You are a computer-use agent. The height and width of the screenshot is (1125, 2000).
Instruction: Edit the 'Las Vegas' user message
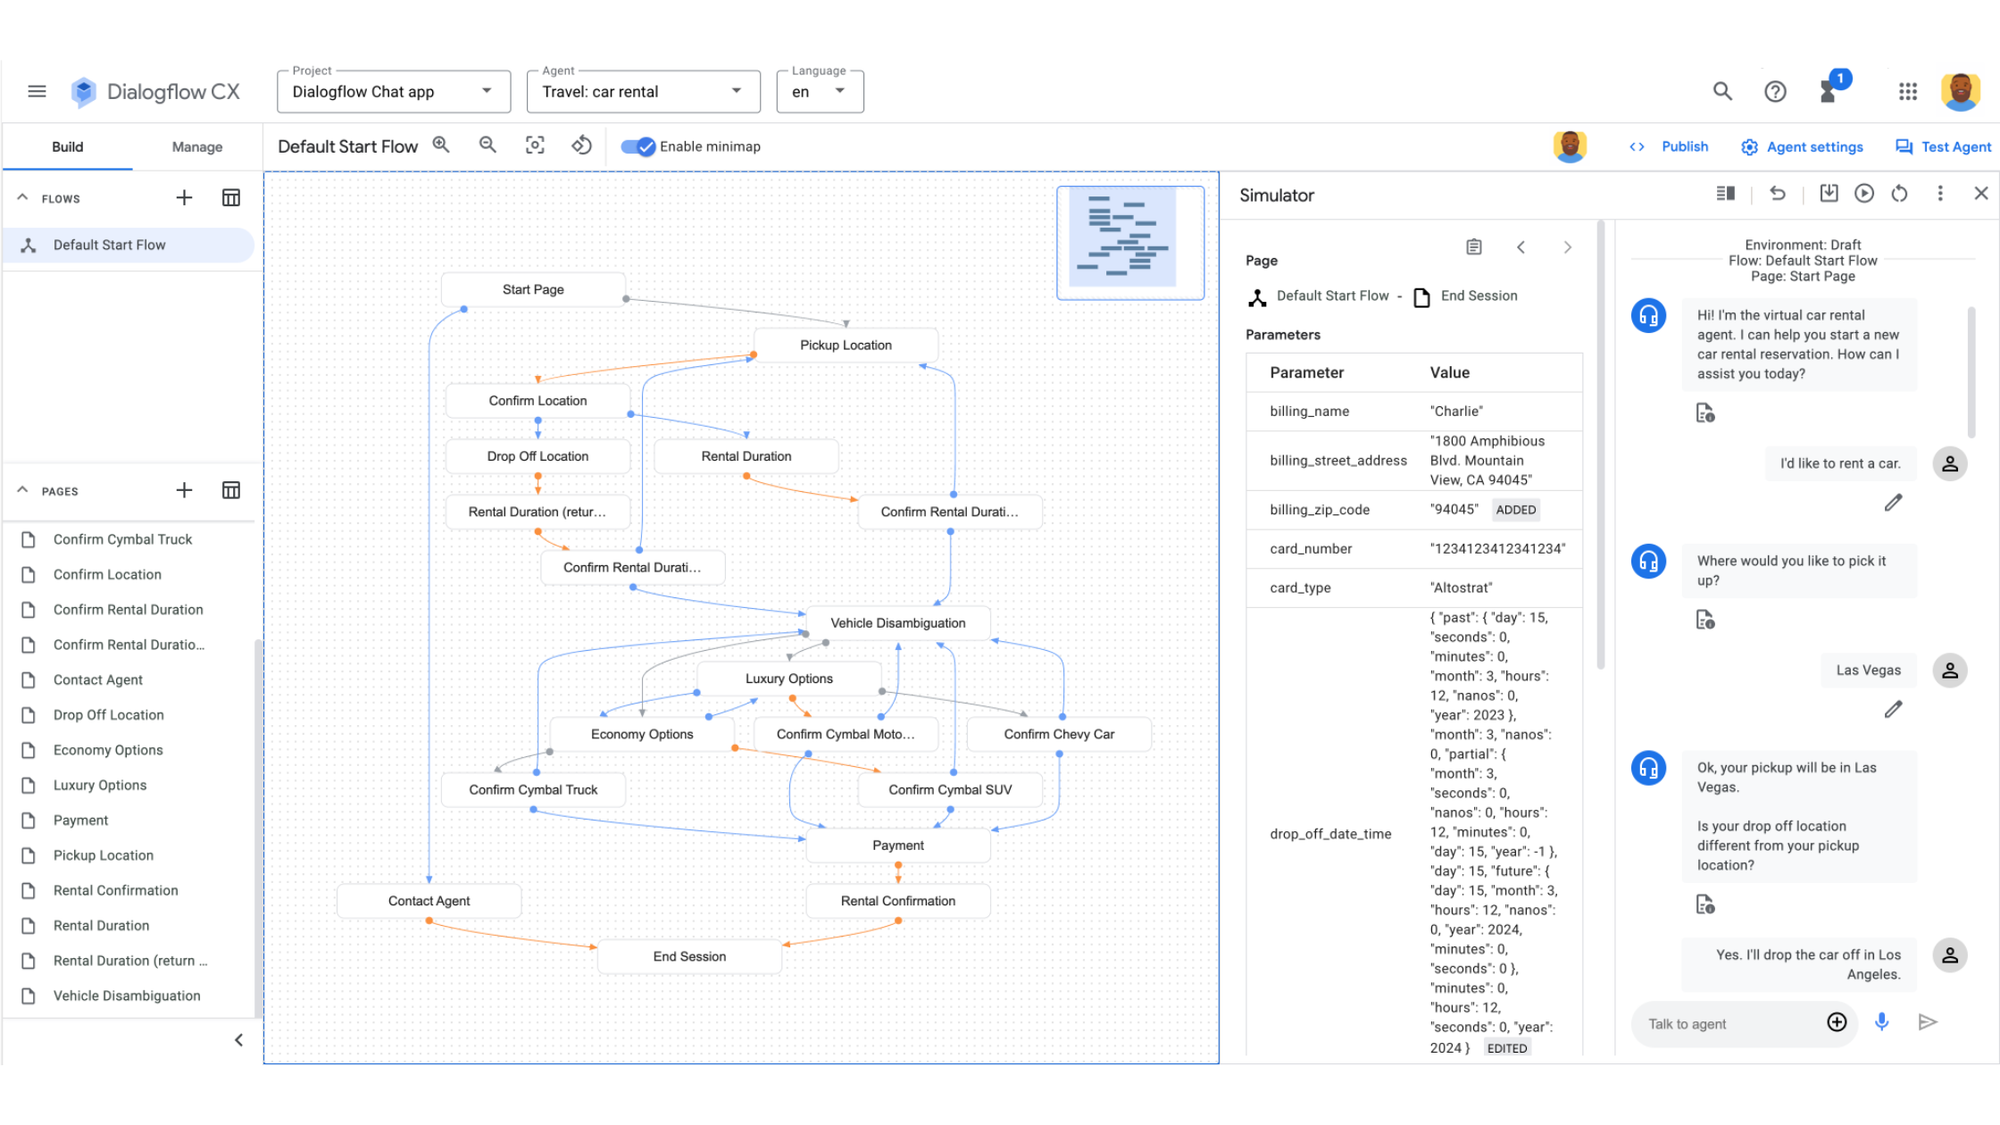(1893, 710)
